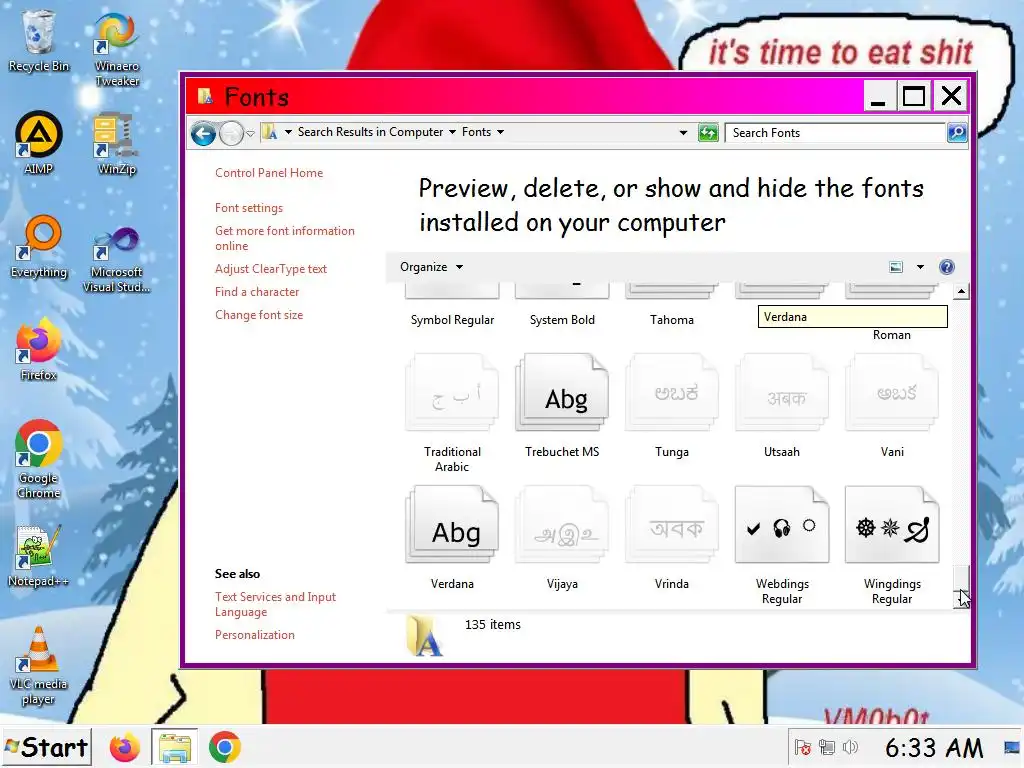Expand the Search Results in Computer breadcrumb arrow
This screenshot has width=1024, height=768.
point(452,132)
